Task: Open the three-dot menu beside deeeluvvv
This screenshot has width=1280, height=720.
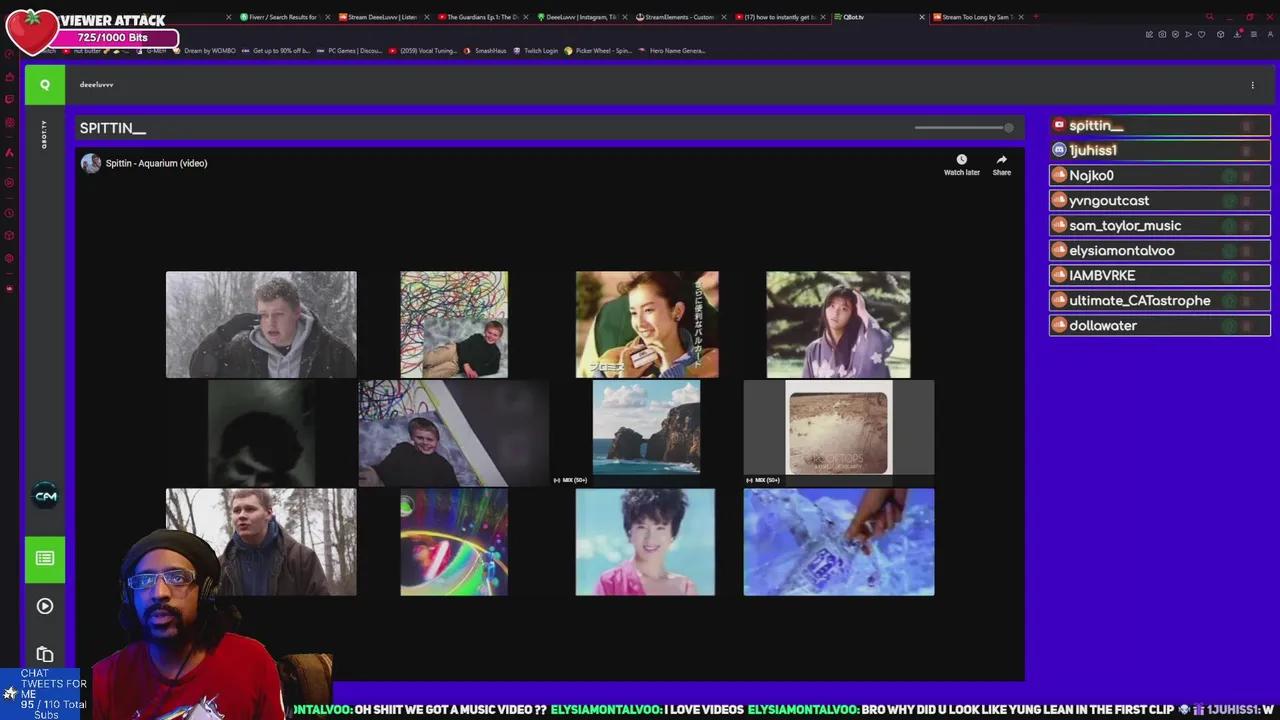Action: [x=1252, y=85]
